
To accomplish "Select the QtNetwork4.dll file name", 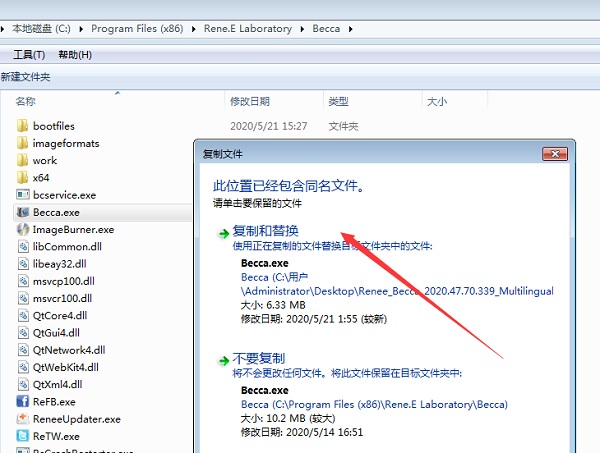I will 69,350.
